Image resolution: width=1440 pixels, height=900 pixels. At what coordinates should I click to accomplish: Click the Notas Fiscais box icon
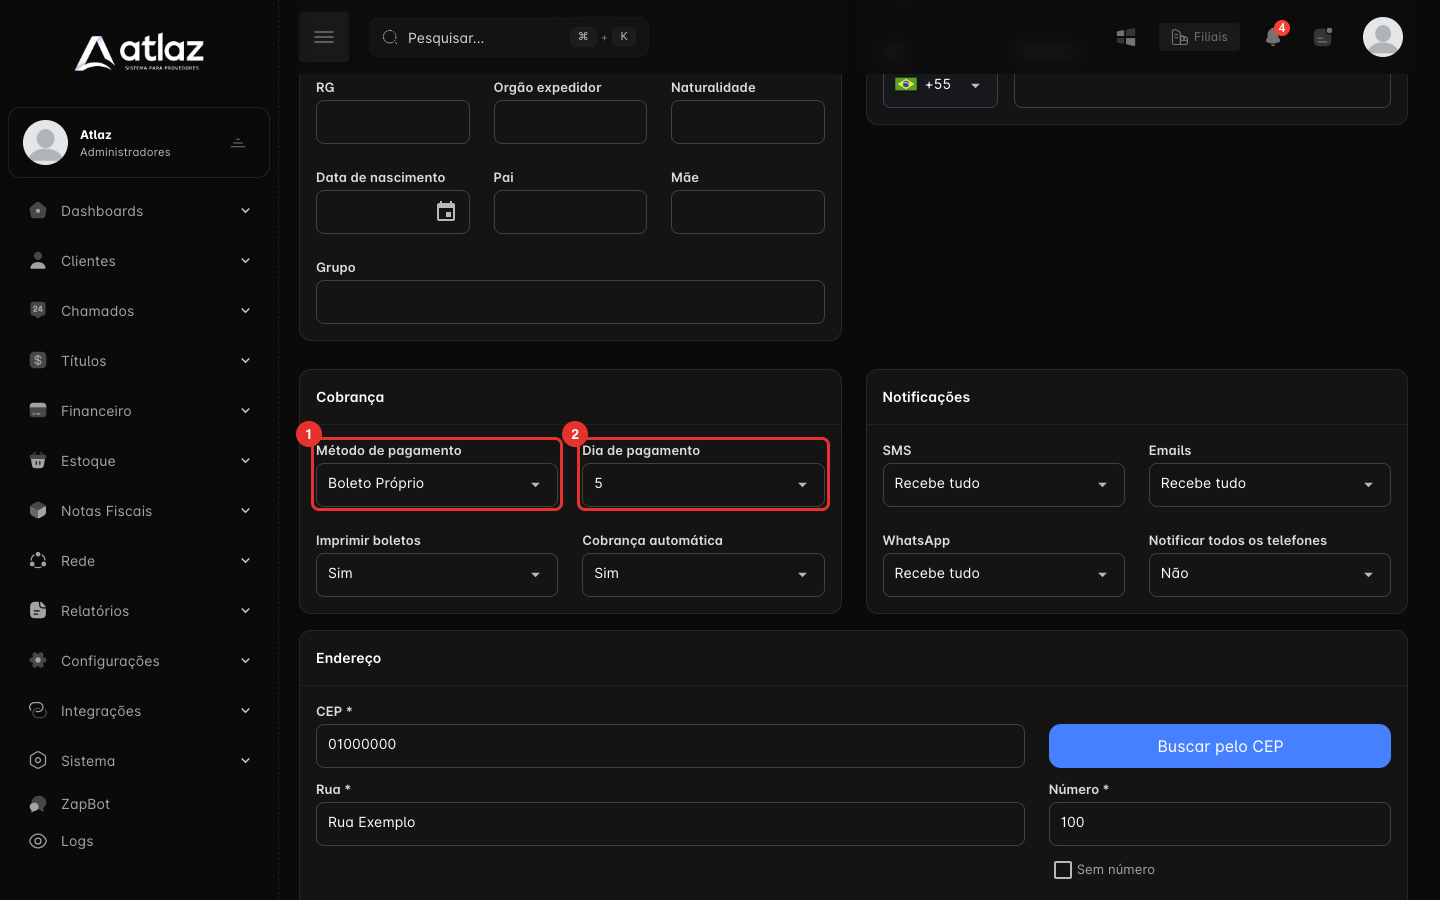point(38,510)
